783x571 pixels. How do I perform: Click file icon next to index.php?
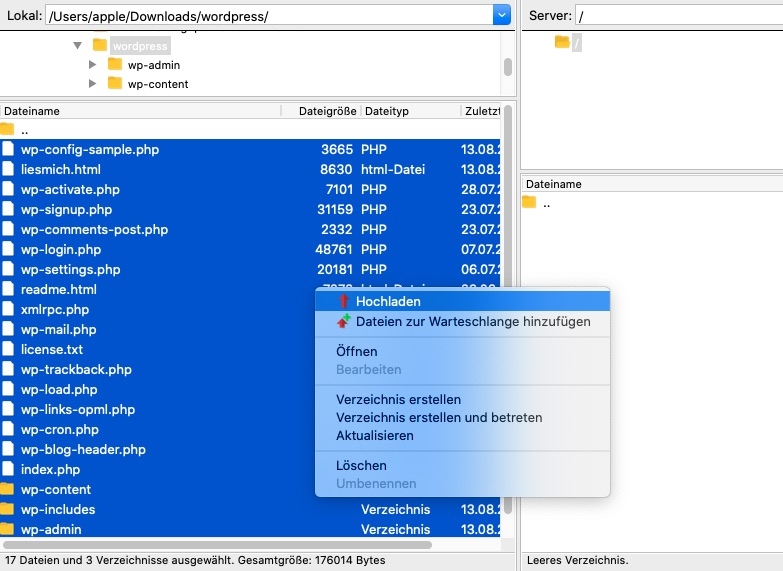[7, 469]
